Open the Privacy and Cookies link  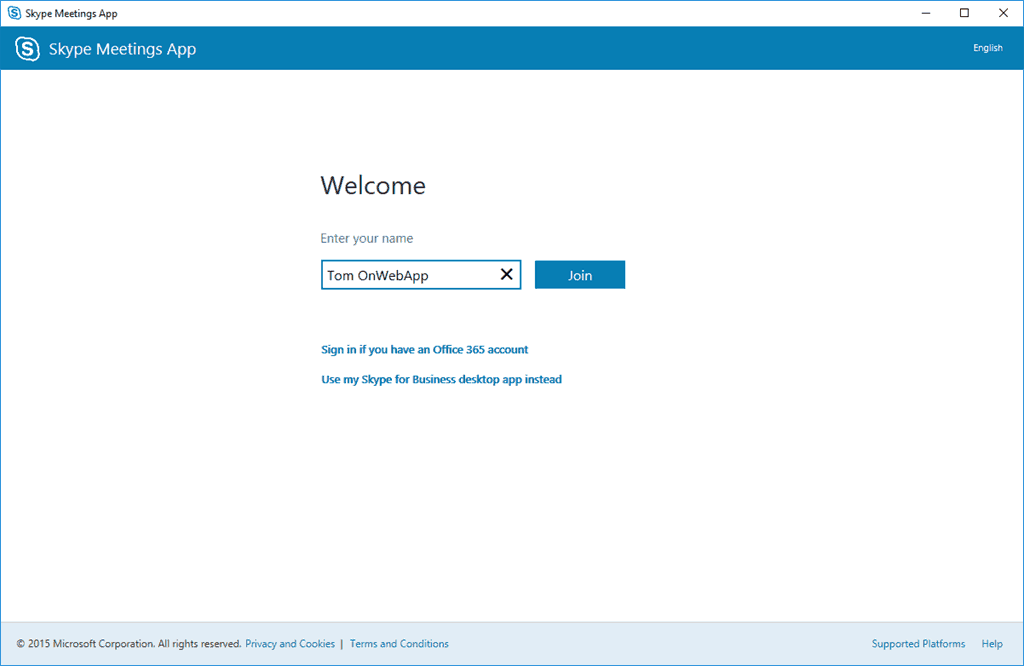pos(290,644)
